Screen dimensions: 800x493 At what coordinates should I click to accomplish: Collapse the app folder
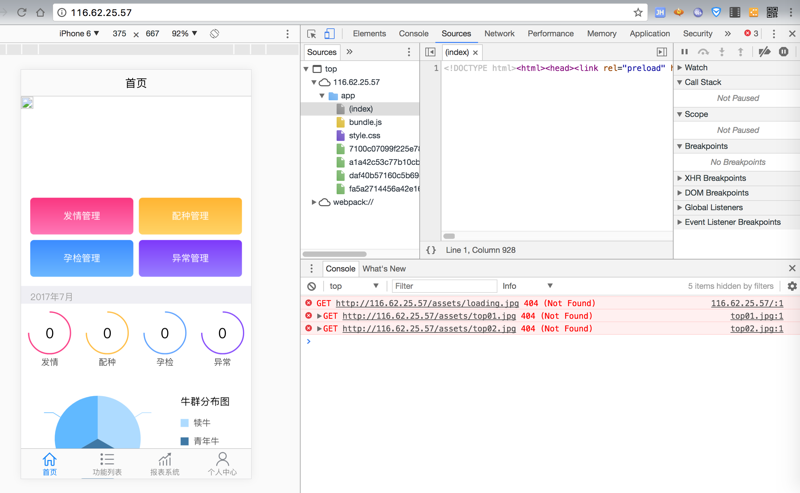[322, 95]
